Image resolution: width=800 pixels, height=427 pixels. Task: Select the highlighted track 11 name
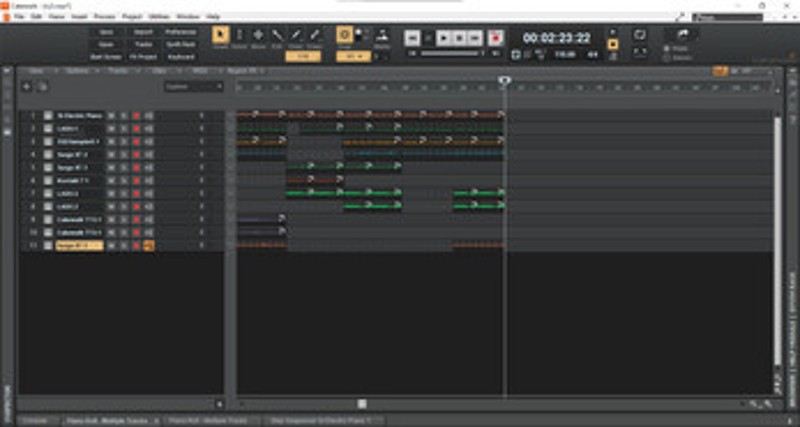[80, 245]
